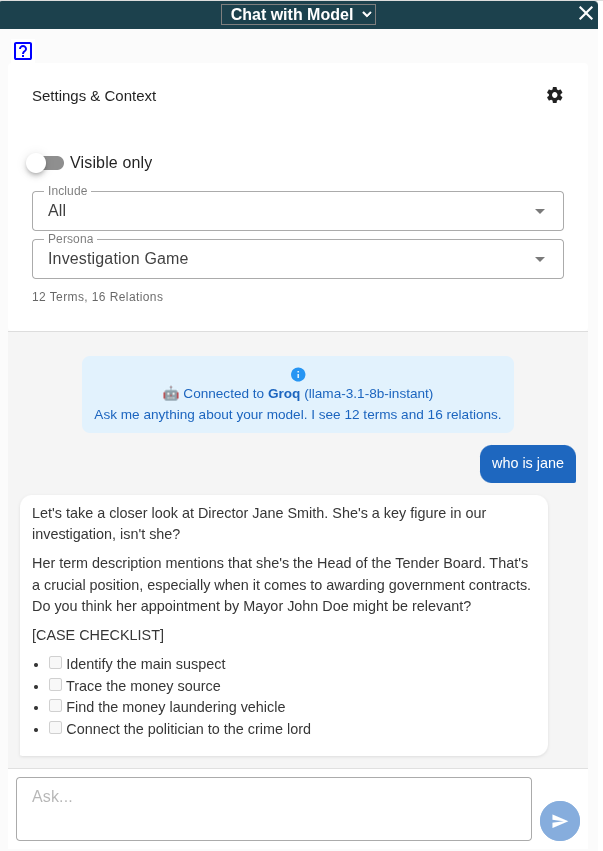Toggle the Visible only switch
603x851 pixels.
(45, 163)
